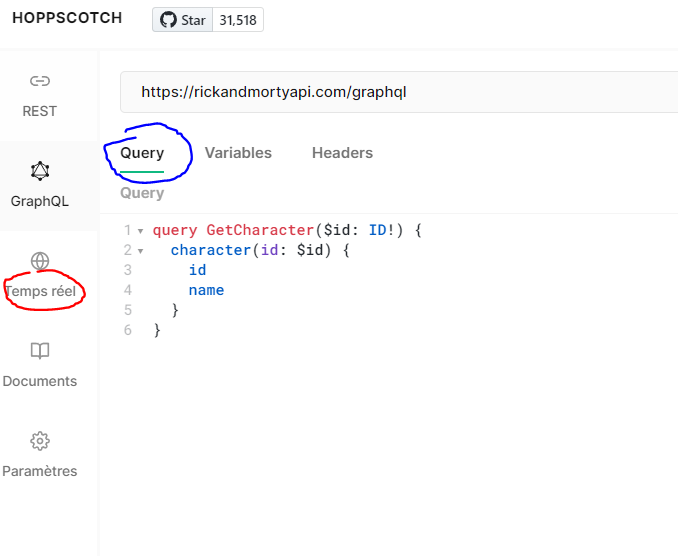Click line number 6 in the gutter
Viewport: 678px width, 556px height.
(128, 330)
